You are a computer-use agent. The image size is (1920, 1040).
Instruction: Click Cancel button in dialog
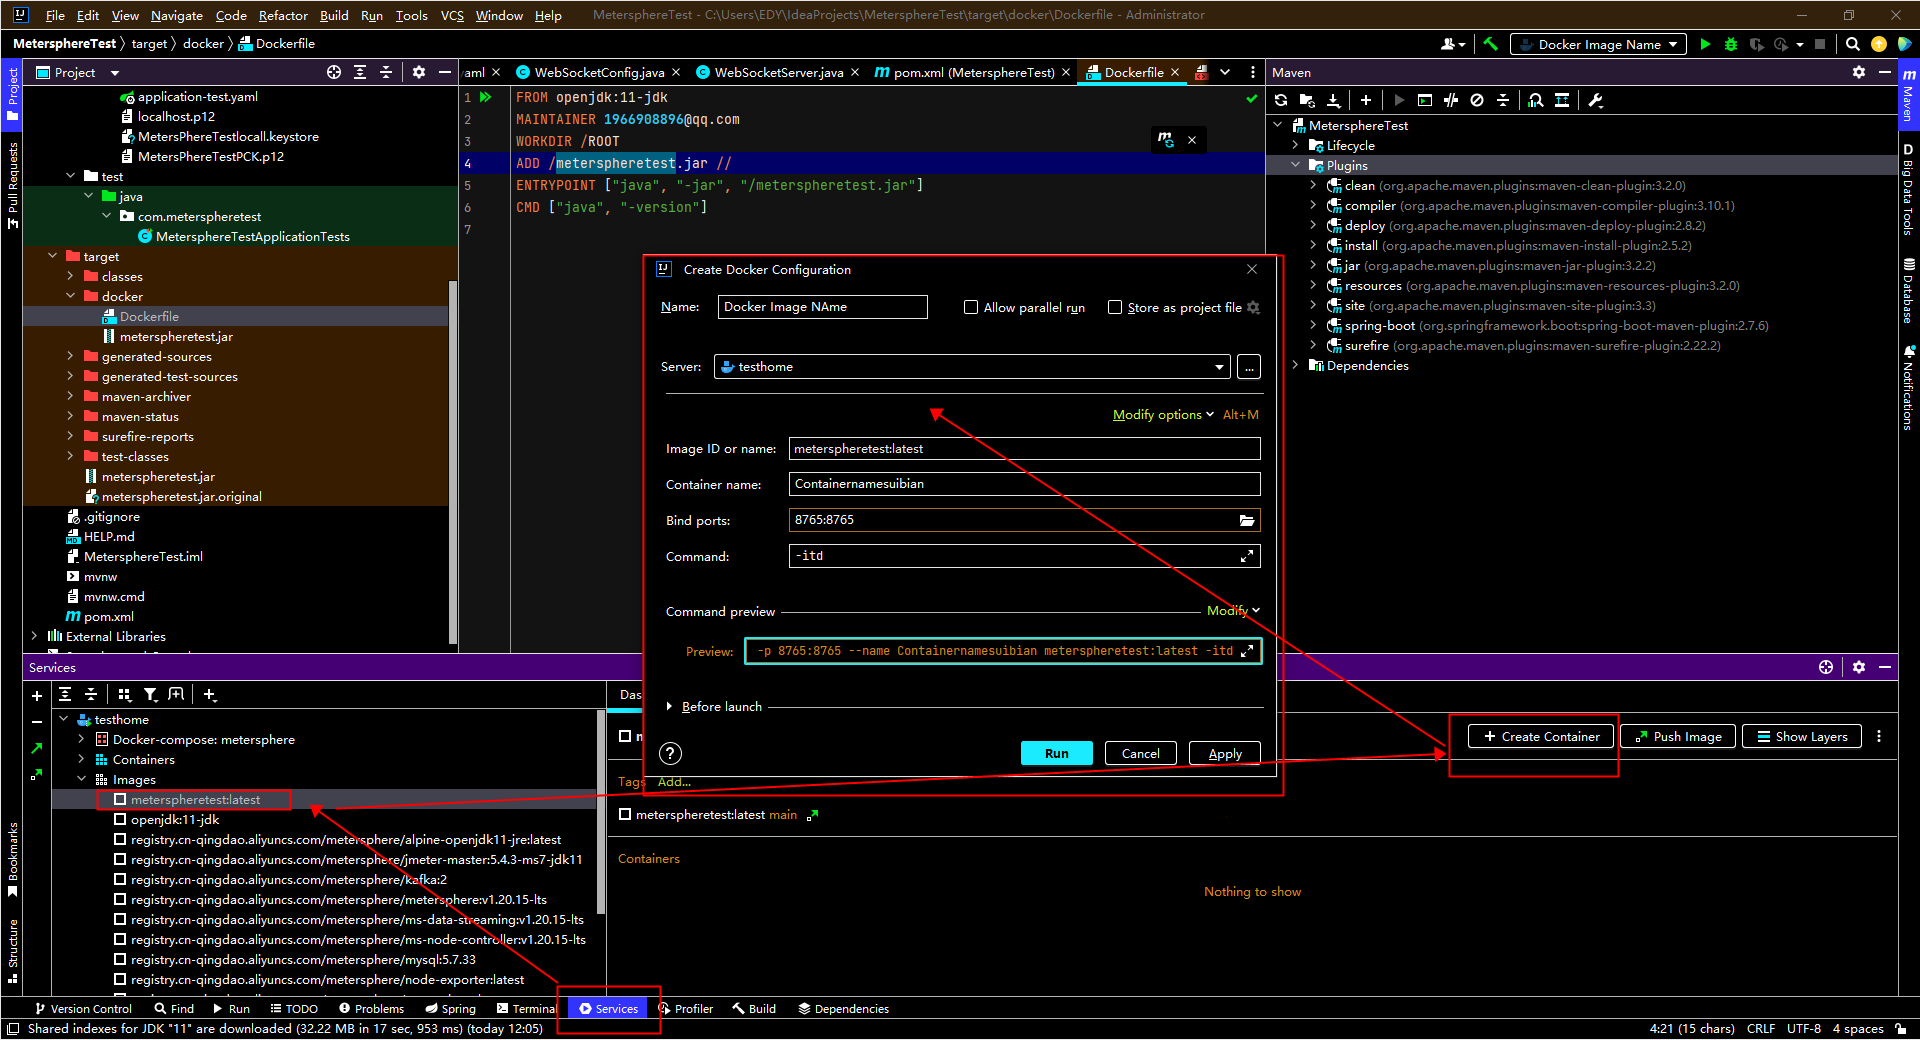(1140, 753)
